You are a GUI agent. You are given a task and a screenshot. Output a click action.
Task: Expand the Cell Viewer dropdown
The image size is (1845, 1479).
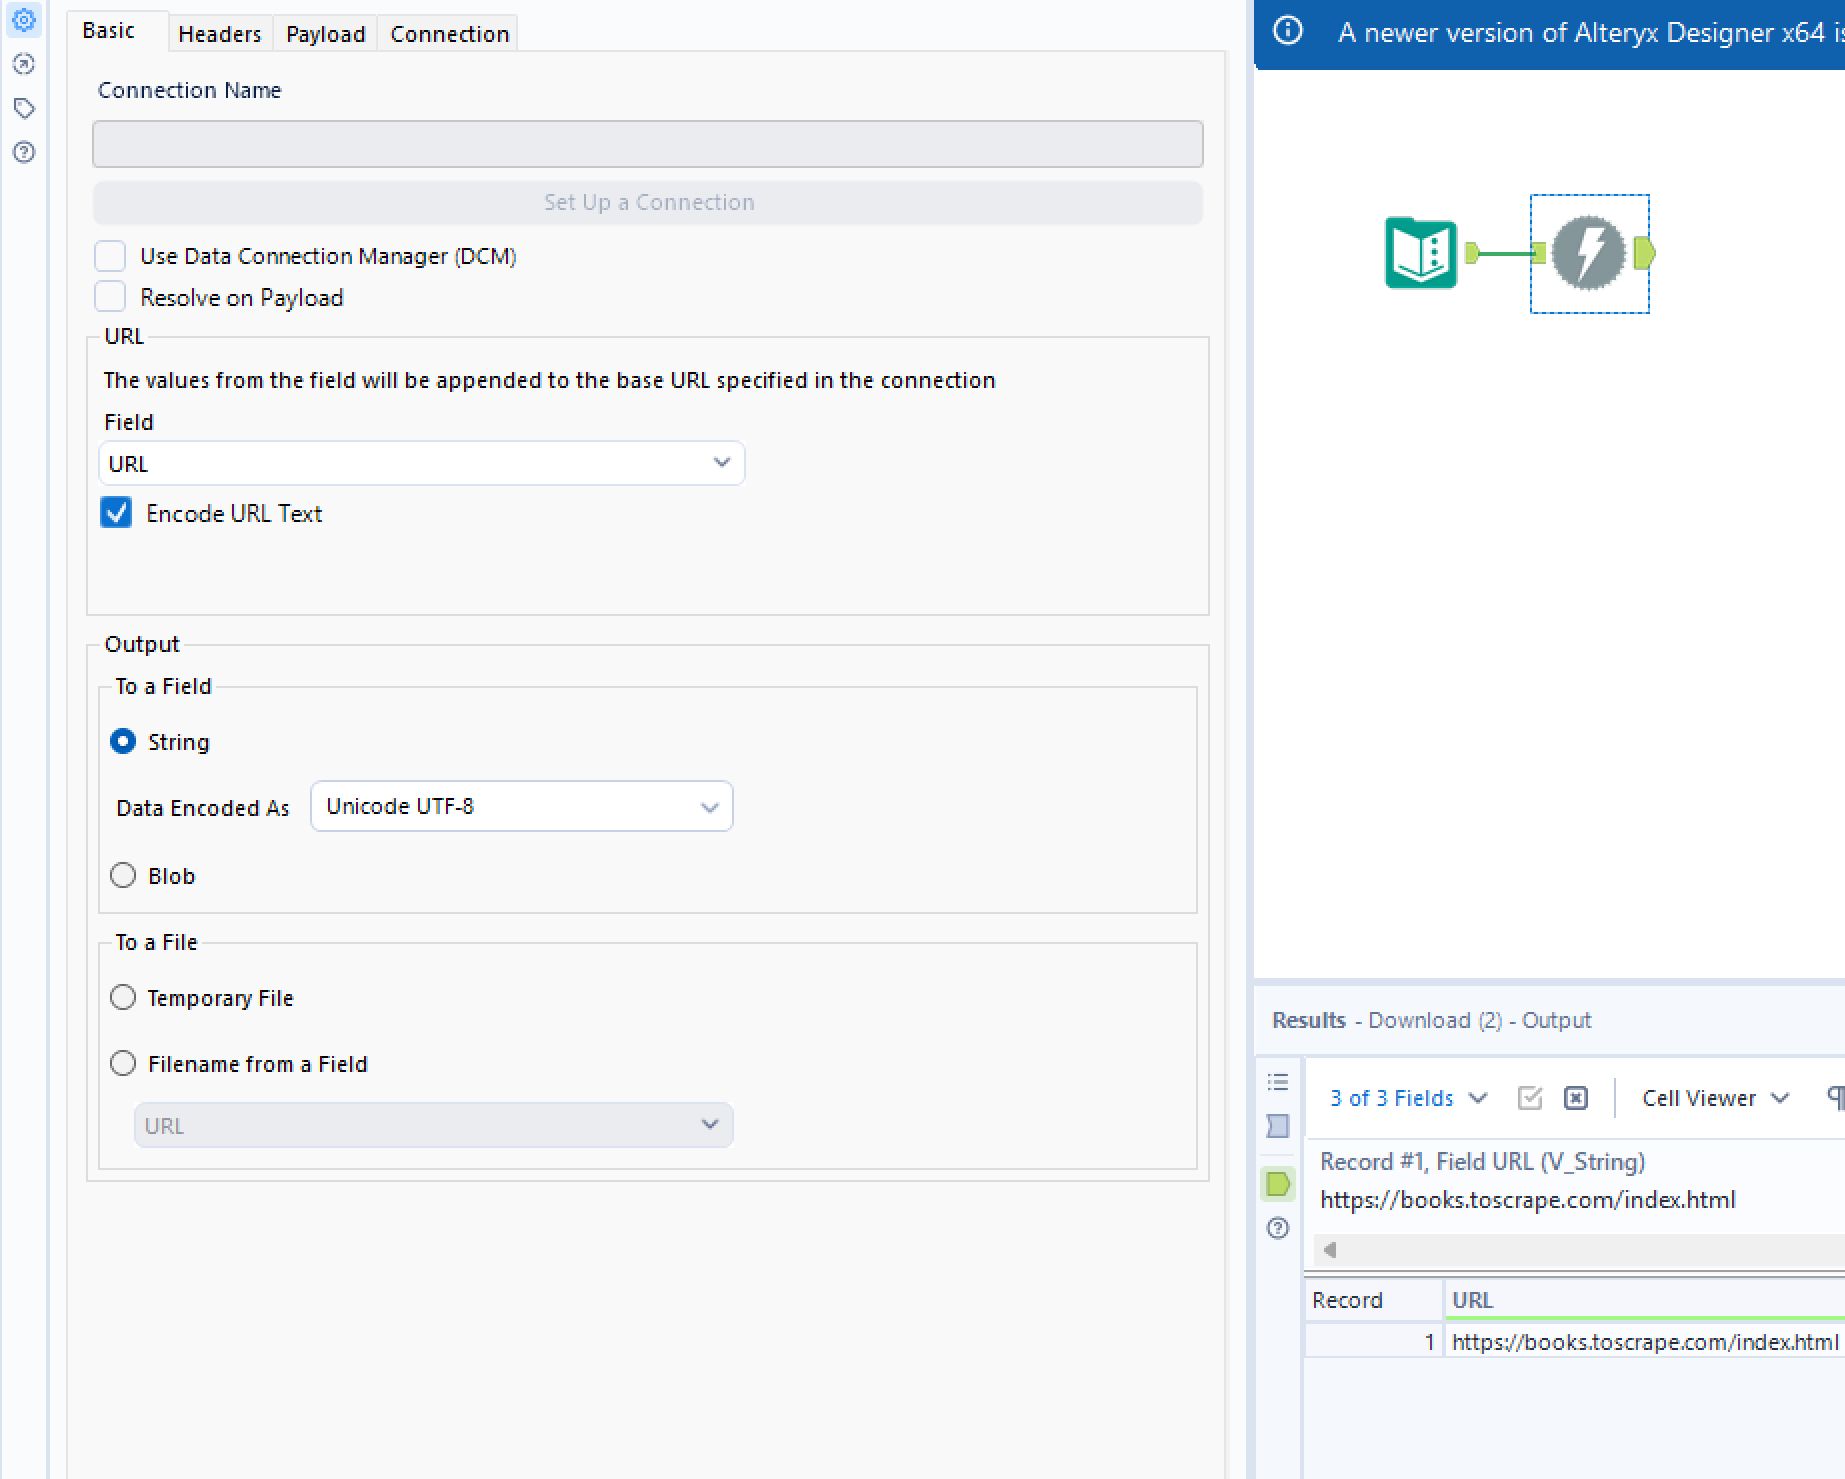(x=1715, y=1098)
